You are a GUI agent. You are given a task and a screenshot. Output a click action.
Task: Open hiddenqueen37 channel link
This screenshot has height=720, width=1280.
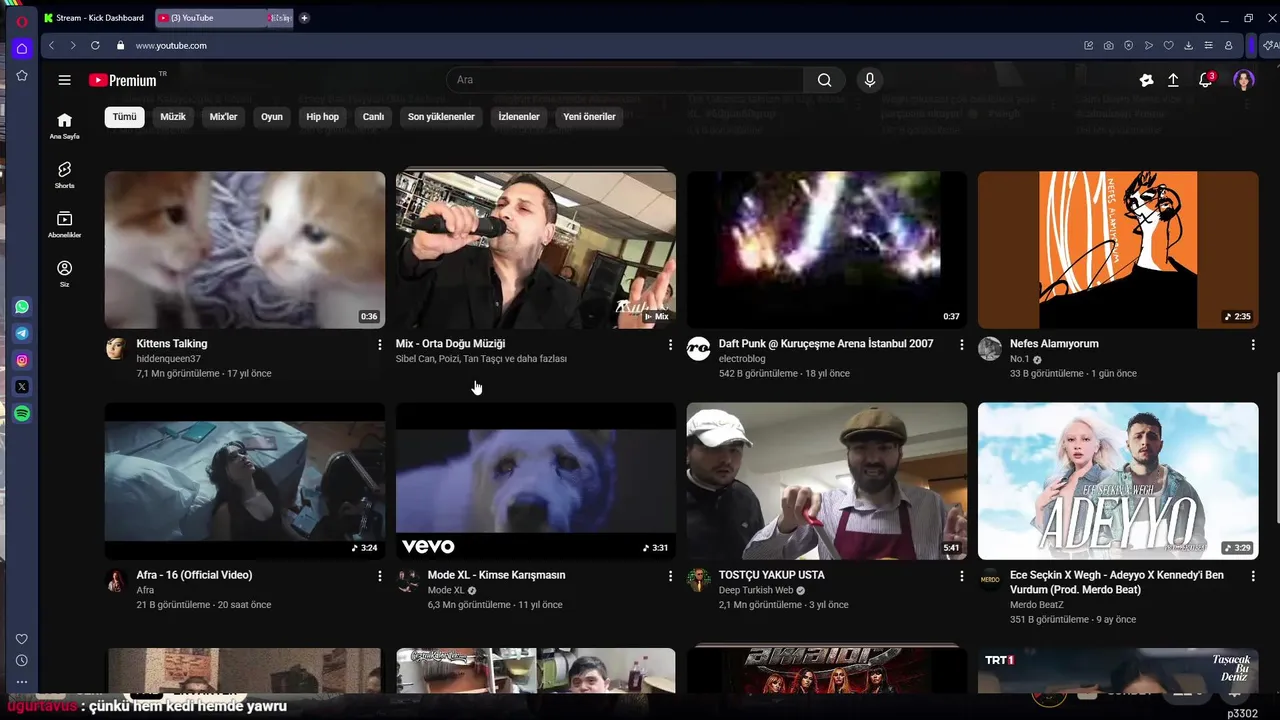pos(169,359)
